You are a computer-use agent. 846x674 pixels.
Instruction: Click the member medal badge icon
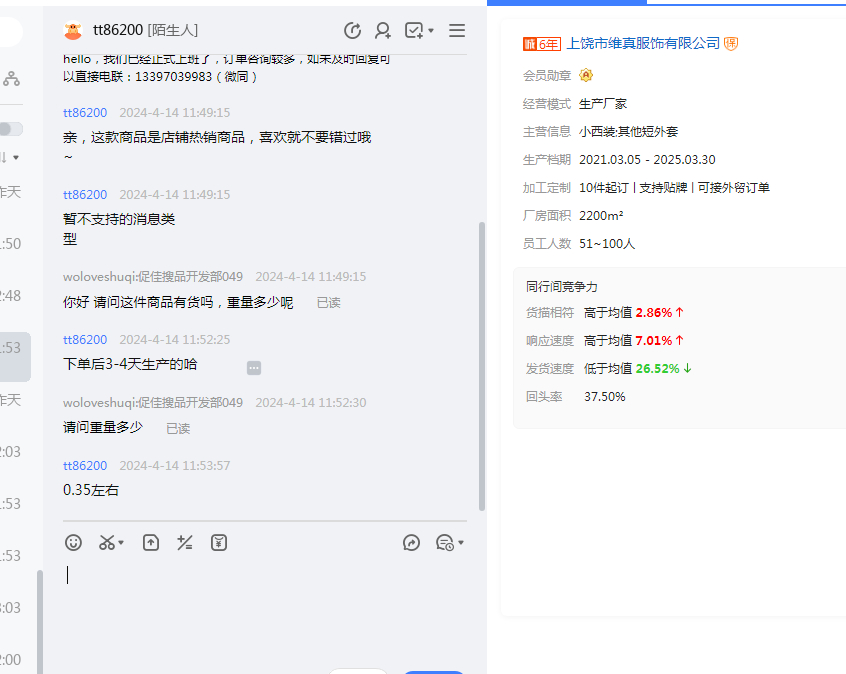586,75
